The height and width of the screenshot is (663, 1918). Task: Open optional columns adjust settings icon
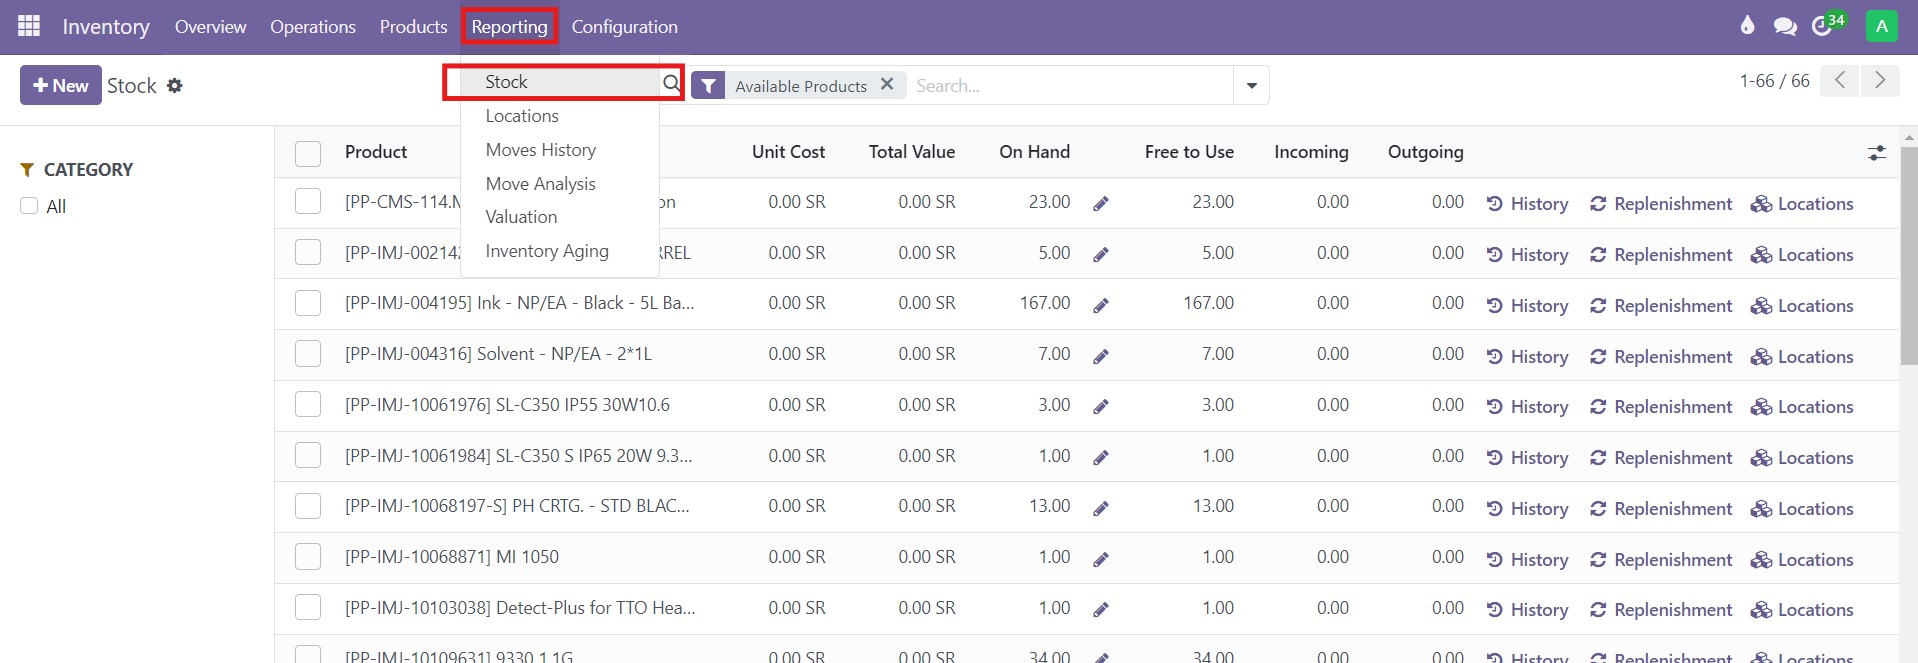(1876, 153)
